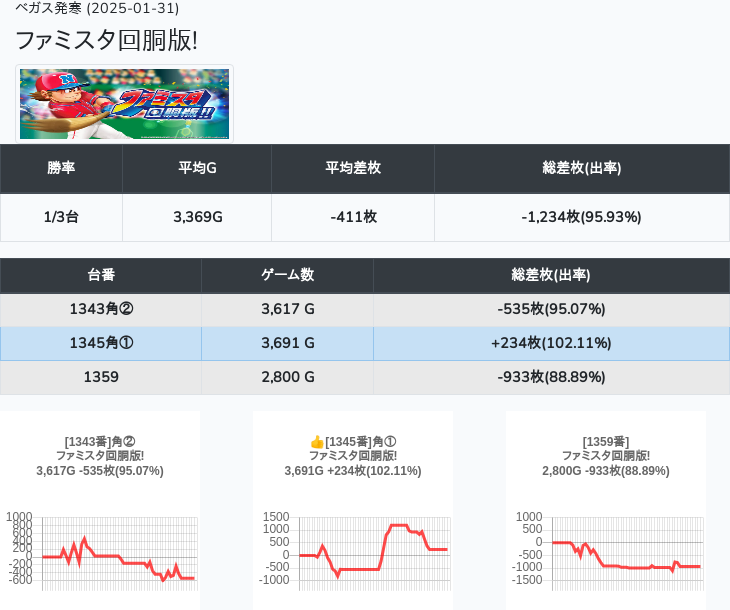This screenshot has height=610, width=730.
Task: Click the 1/3台 win rate cell
Action: 61,217
